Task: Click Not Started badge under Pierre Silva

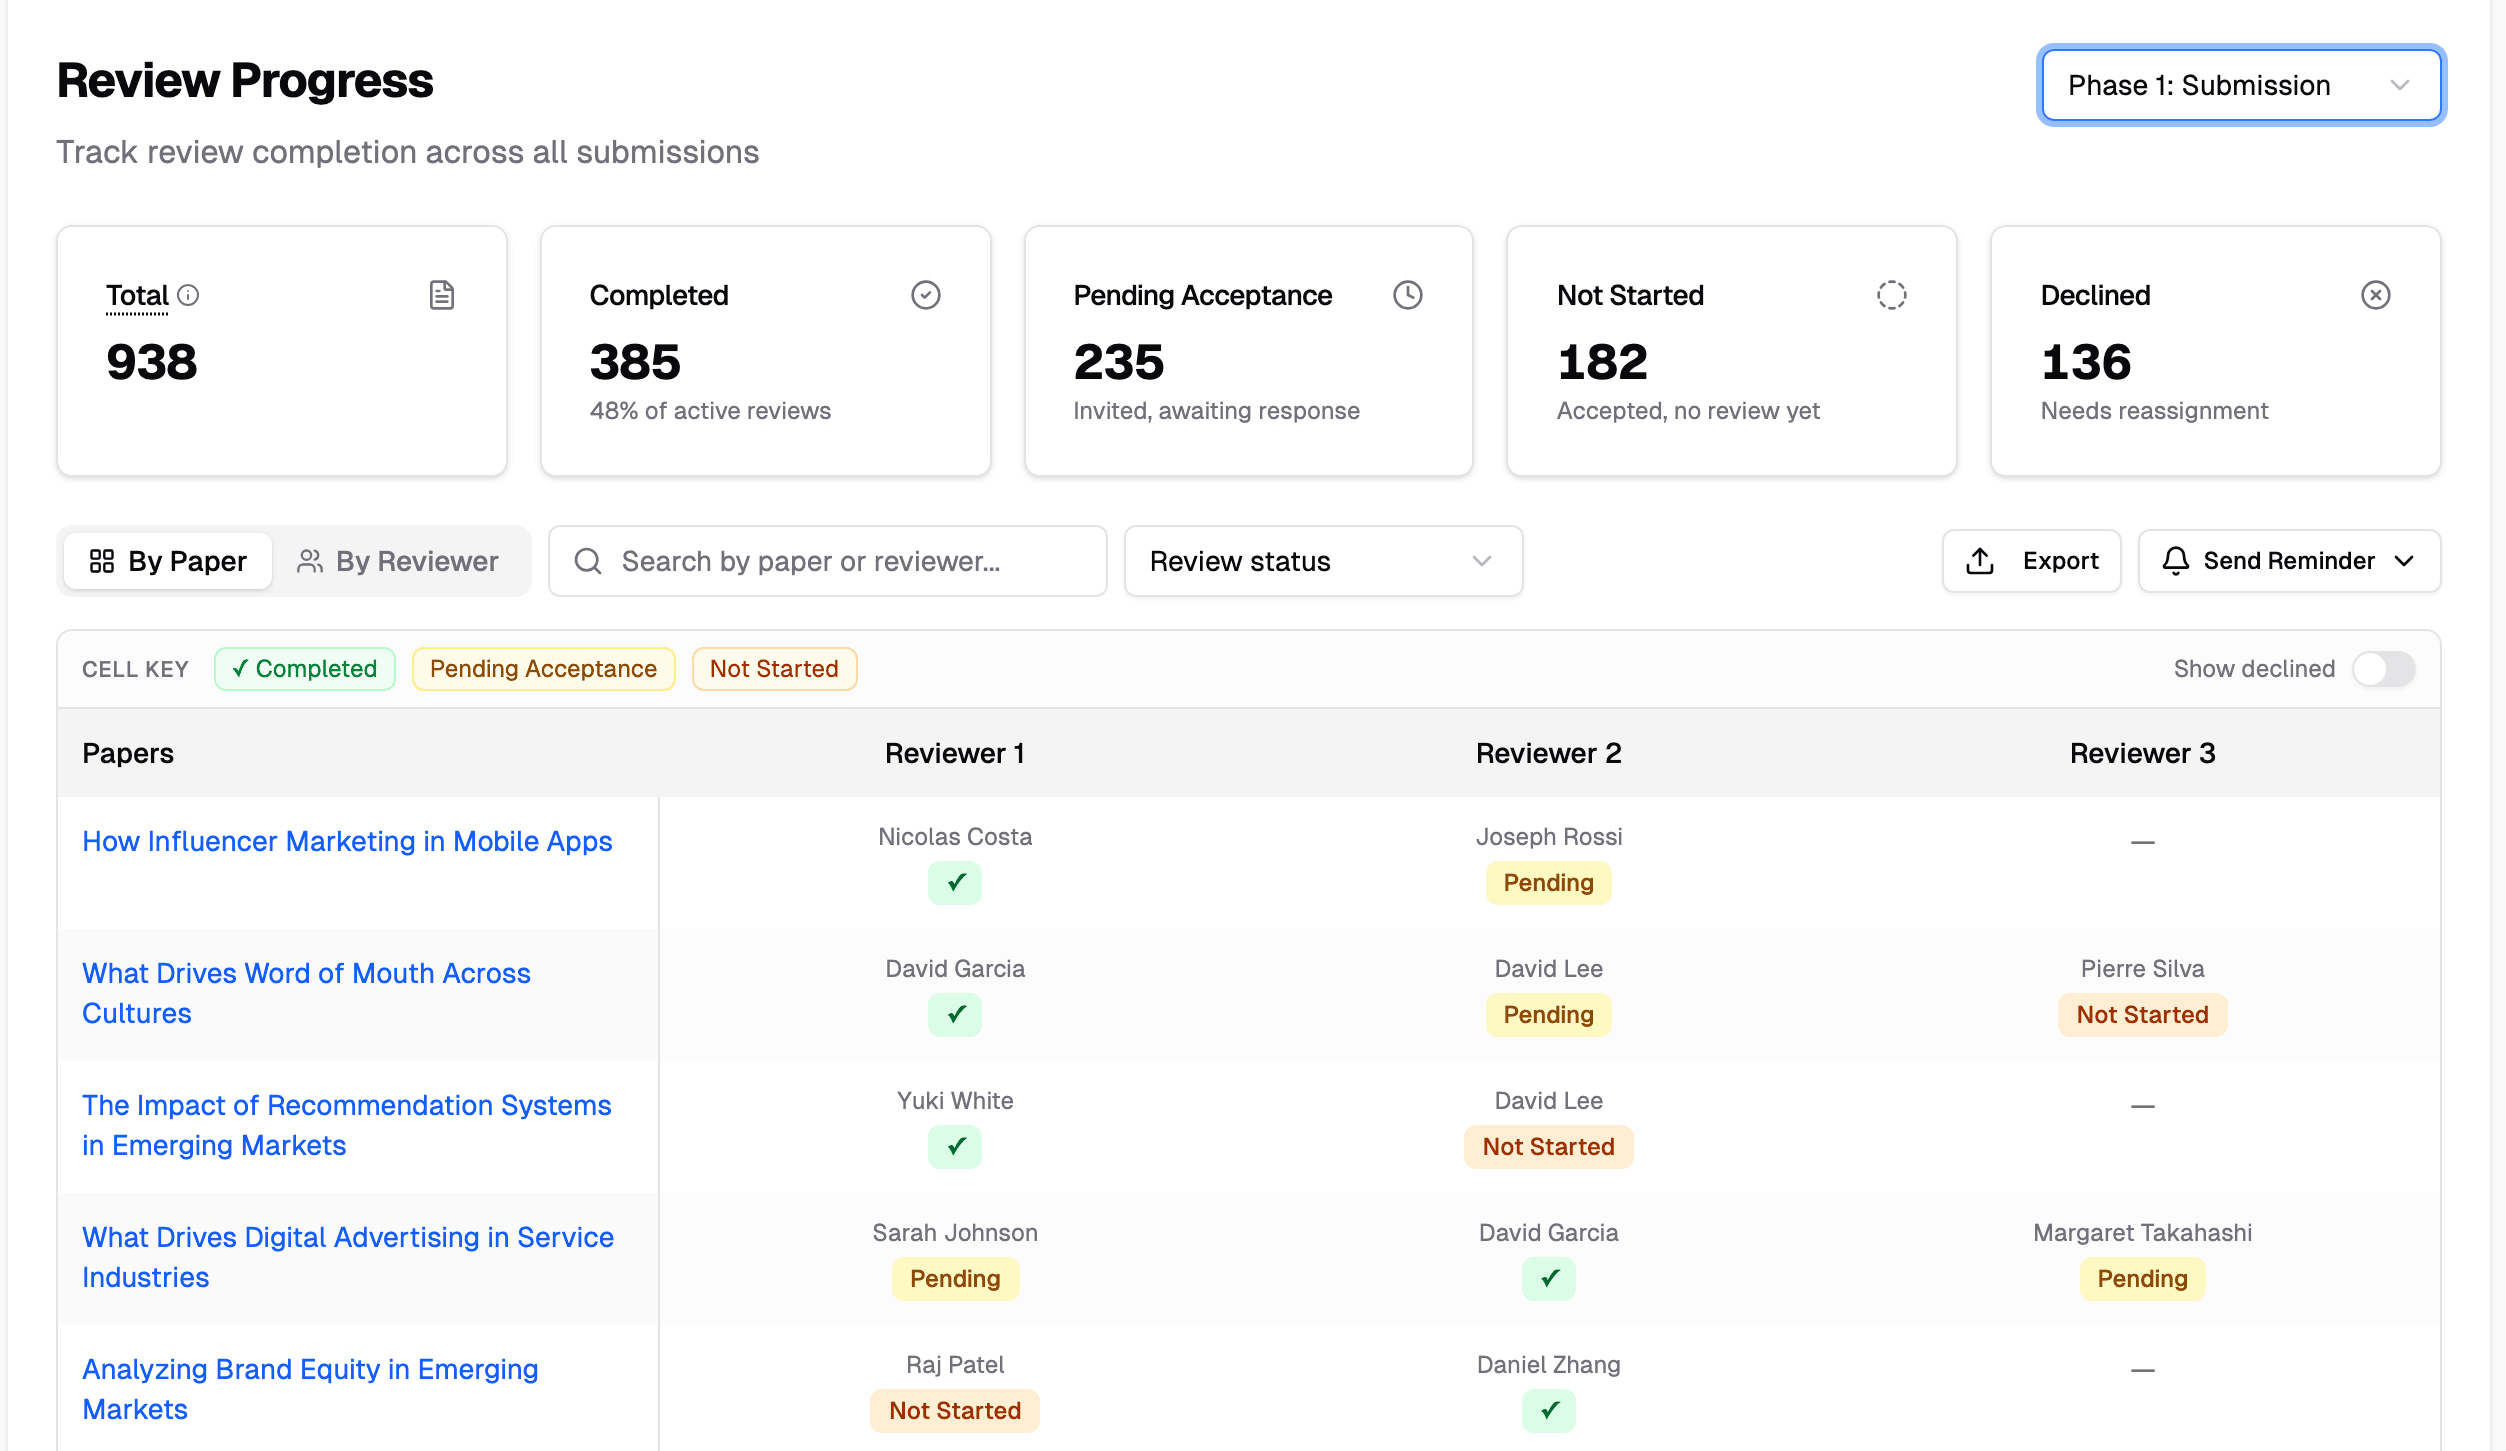Action: pos(2143,1015)
